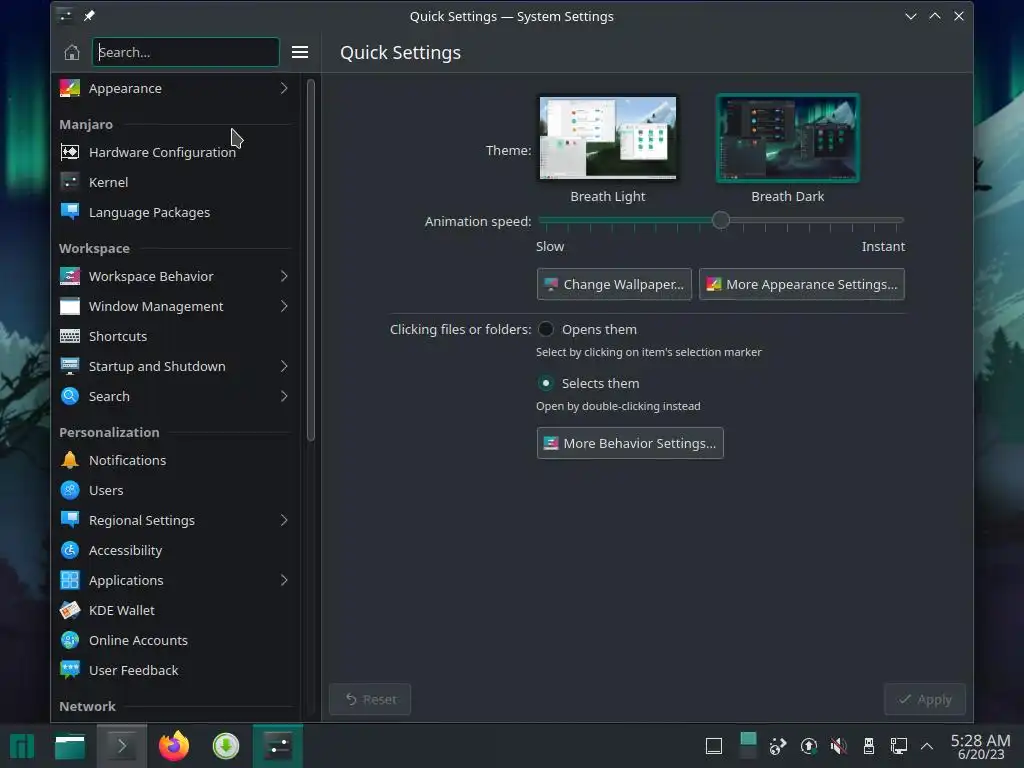The height and width of the screenshot is (768, 1024).
Task: Click the KDE Wallet icon
Action: 70,611
